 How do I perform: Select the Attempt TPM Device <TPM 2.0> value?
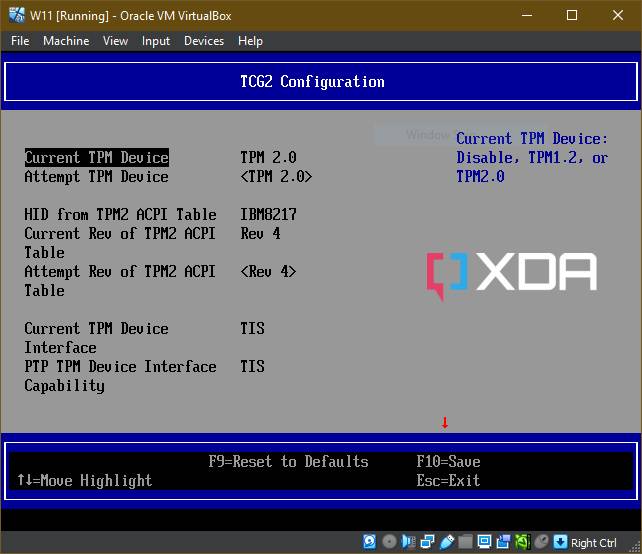[x=276, y=177]
